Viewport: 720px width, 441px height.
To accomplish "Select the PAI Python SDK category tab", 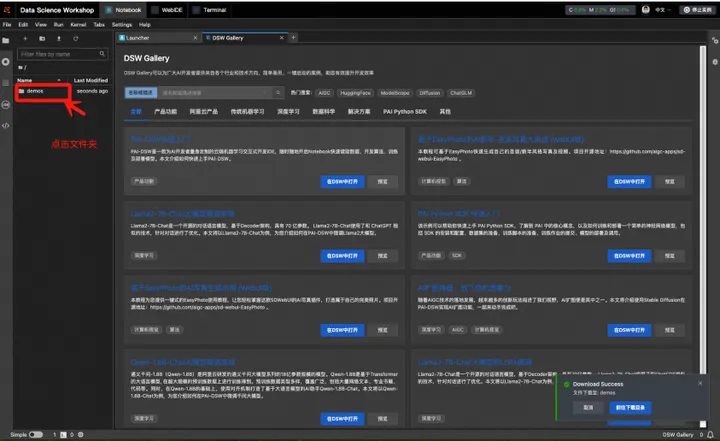I will click(405, 112).
